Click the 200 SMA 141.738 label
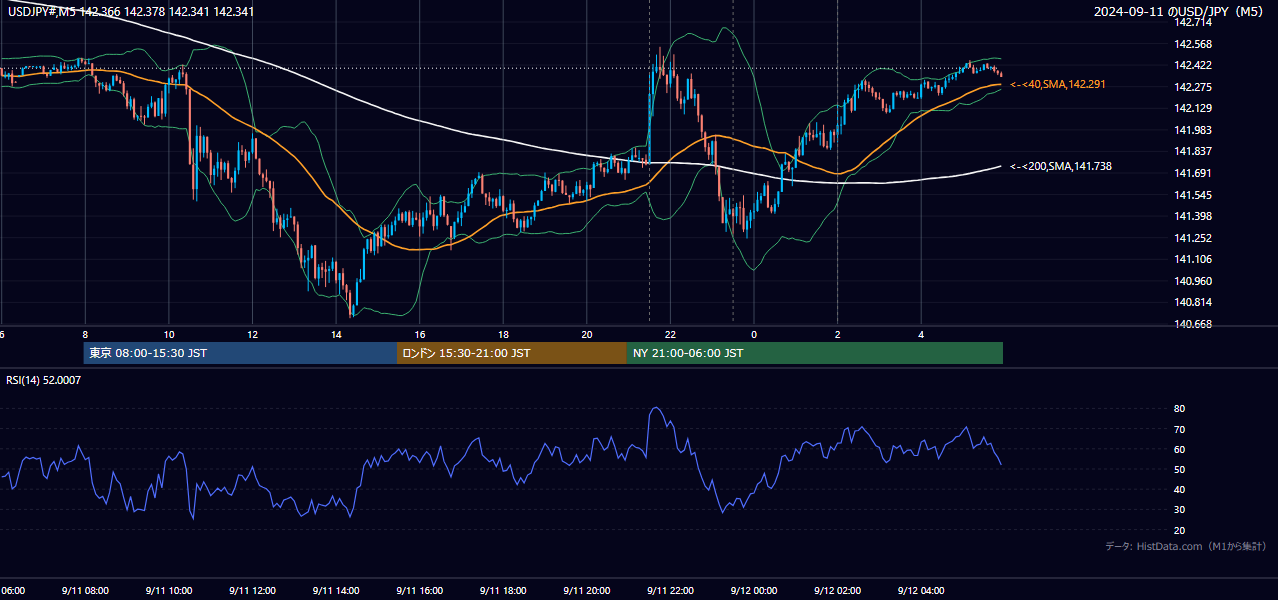This screenshot has width=1278, height=600. pos(1061,167)
